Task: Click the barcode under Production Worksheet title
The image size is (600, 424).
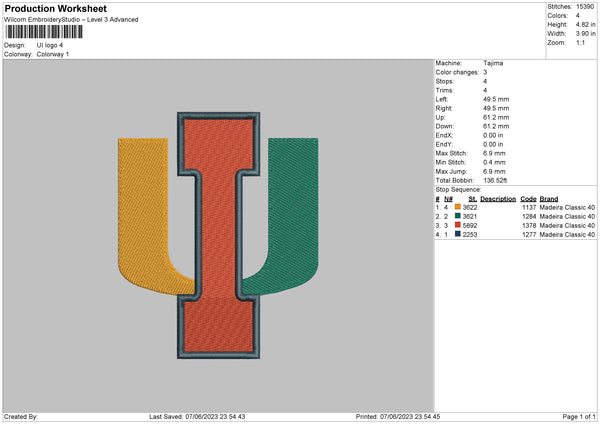Action: coord(44,32)
